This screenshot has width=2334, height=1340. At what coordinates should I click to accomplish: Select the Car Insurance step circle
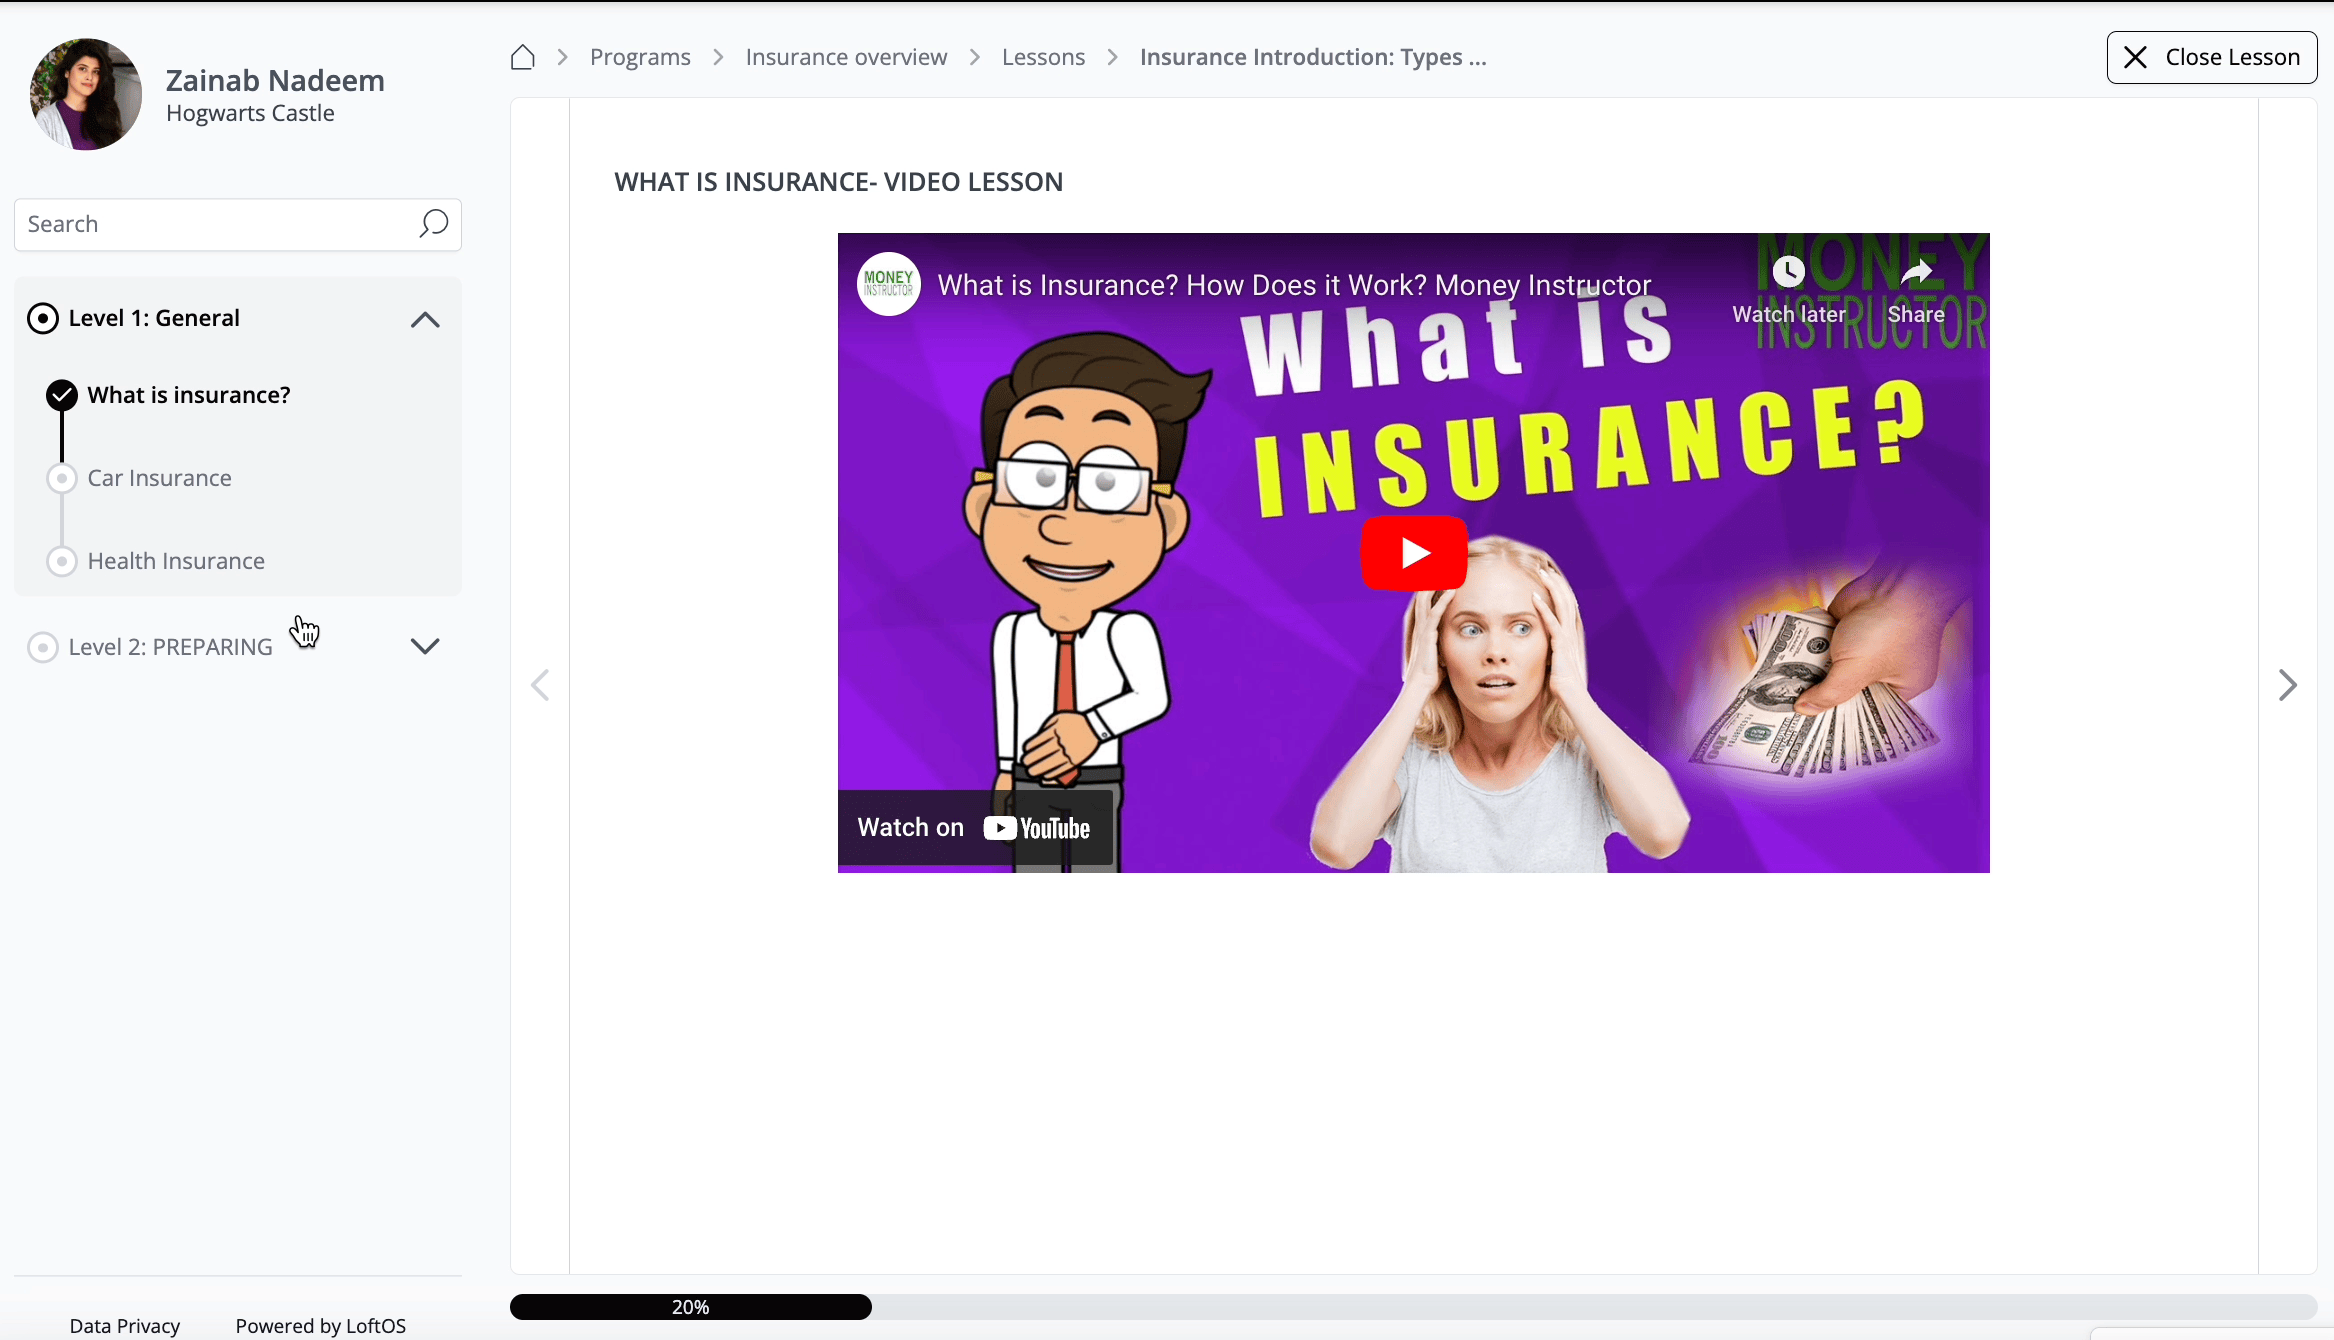[x=62, y=478]
